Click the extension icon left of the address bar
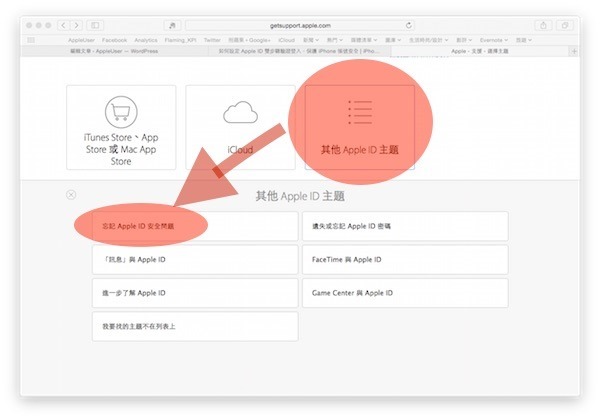Image resolution: width=600 pixels, height=420 pixels. pos(173,25)
